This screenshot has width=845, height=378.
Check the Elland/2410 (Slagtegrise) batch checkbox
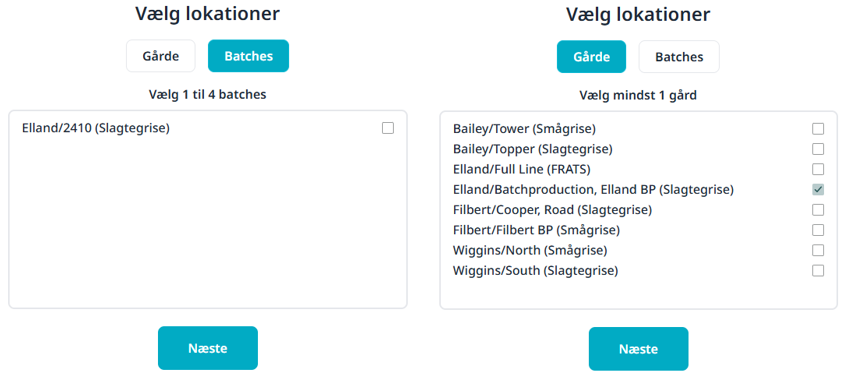[x=387, y=128]
